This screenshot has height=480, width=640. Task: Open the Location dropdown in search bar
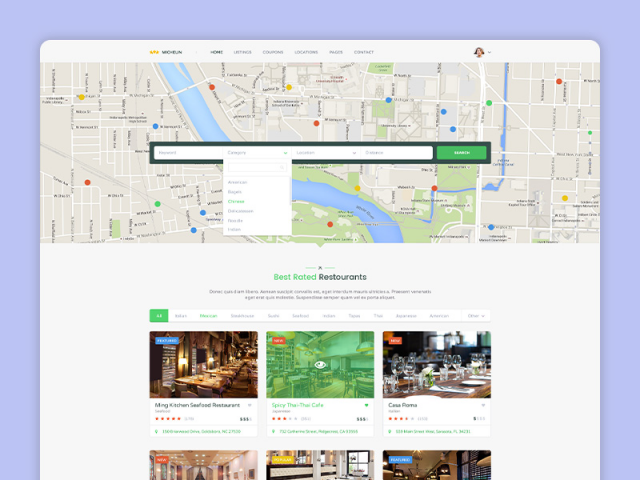coord(326,153)
